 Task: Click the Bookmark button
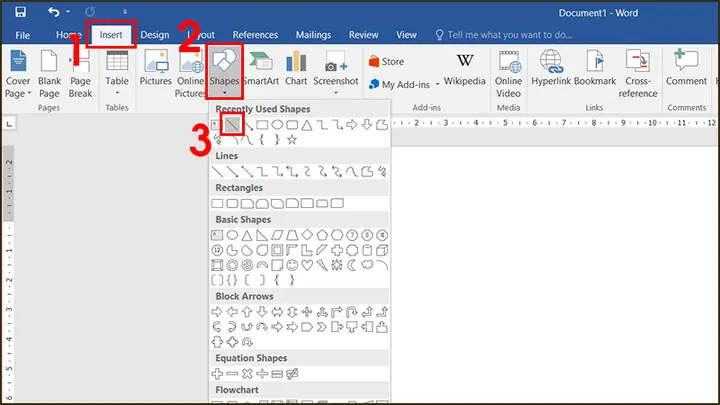point(595,68)
